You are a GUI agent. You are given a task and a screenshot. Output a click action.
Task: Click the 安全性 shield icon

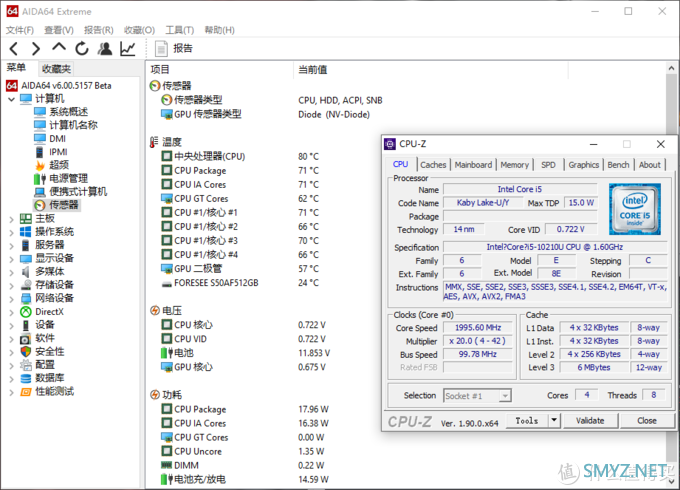(26, 352)
